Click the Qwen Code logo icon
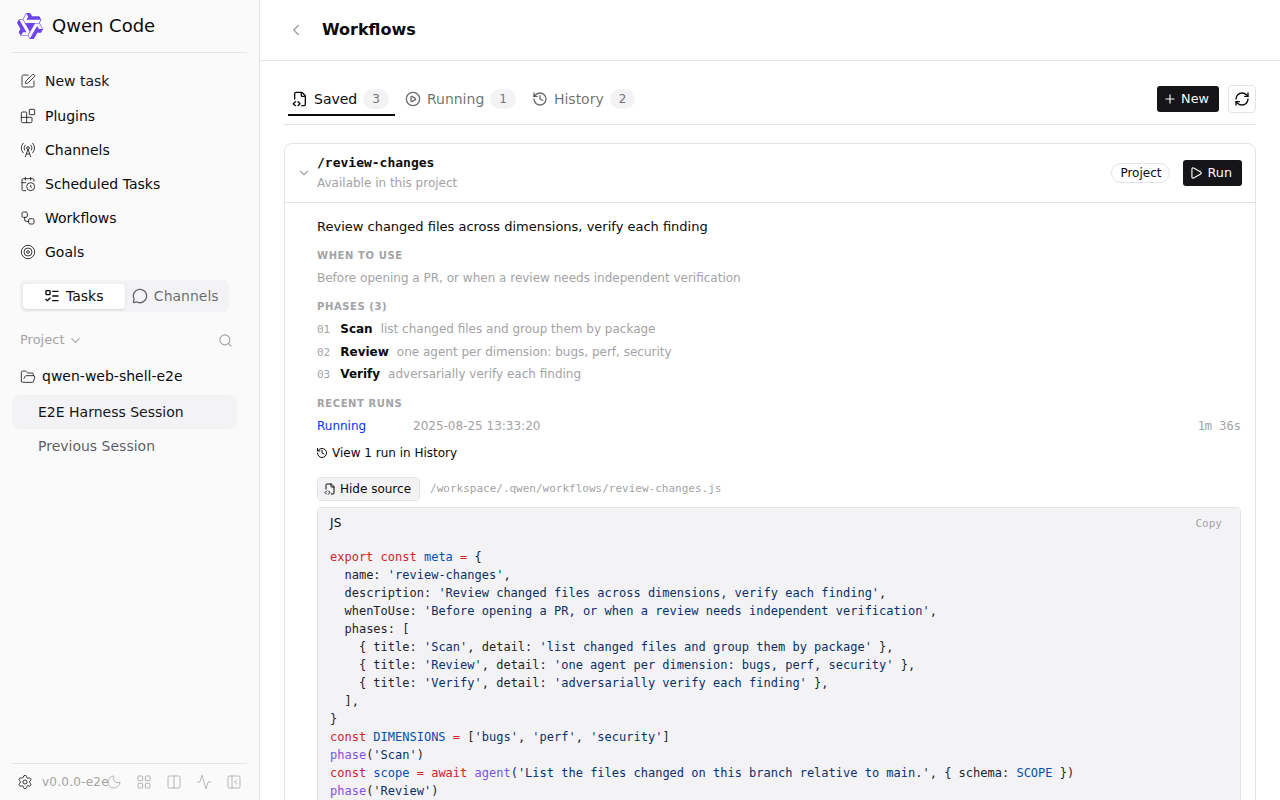The image size is (1280, 800). tap(30, 26)
